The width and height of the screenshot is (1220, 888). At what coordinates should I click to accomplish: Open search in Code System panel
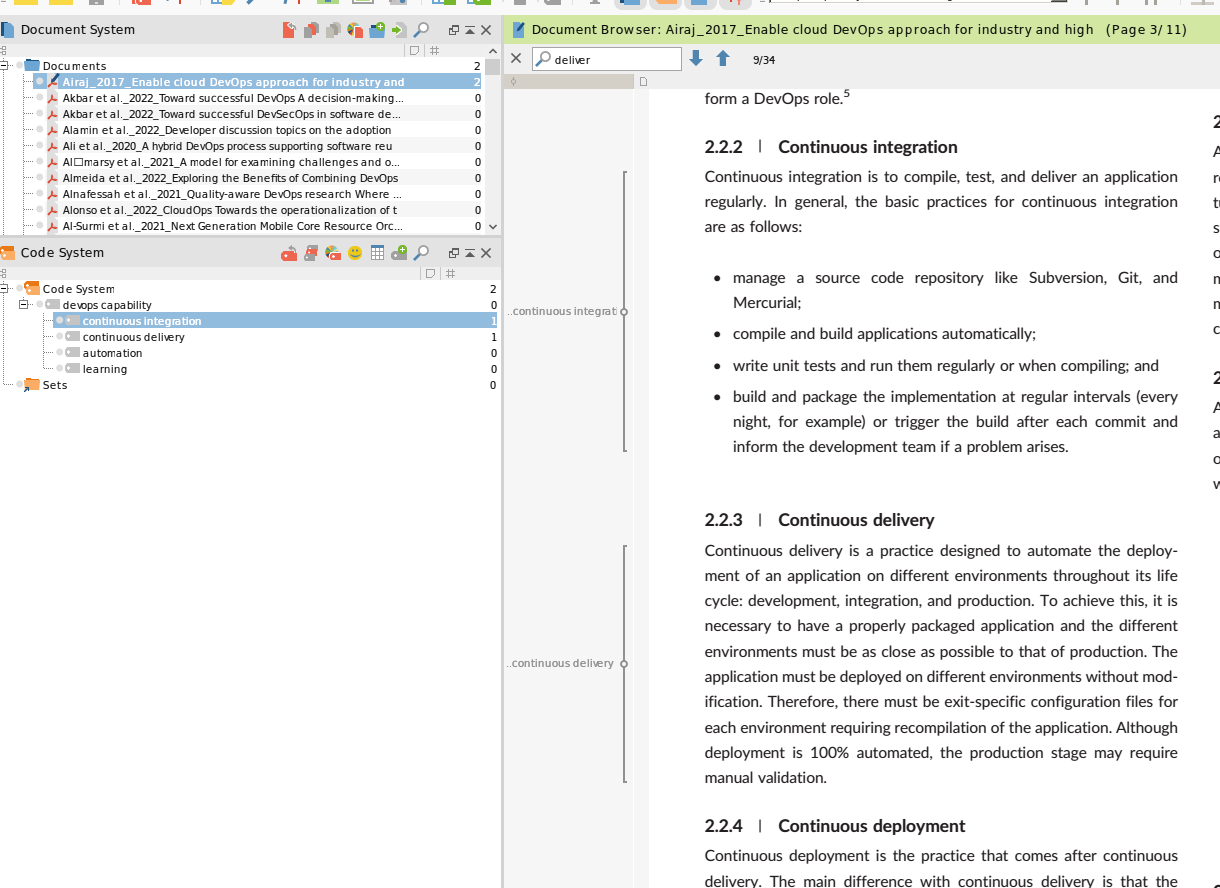[421, 253]
